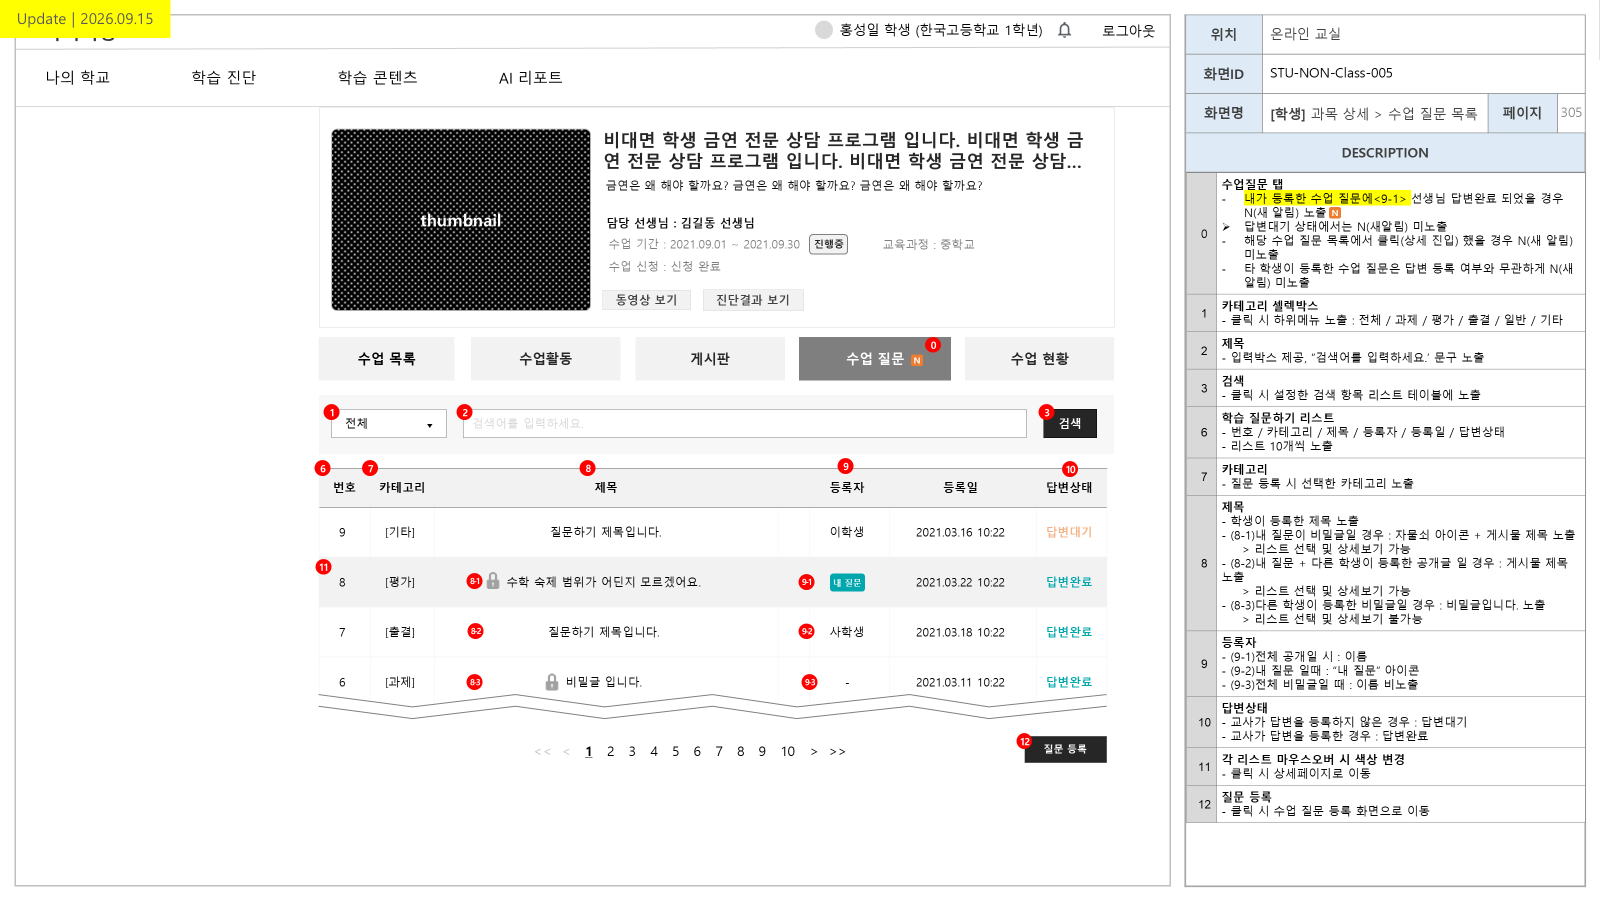The width and height of the screenshot is (1600, 900).
Task: Click the user profile avatar circle
Action: (824, 30)
